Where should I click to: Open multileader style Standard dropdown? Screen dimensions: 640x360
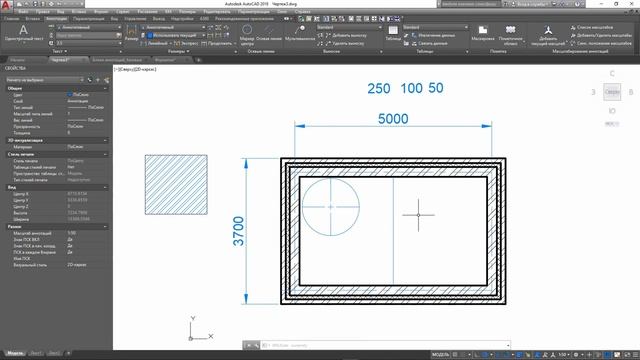coord(349,27)
